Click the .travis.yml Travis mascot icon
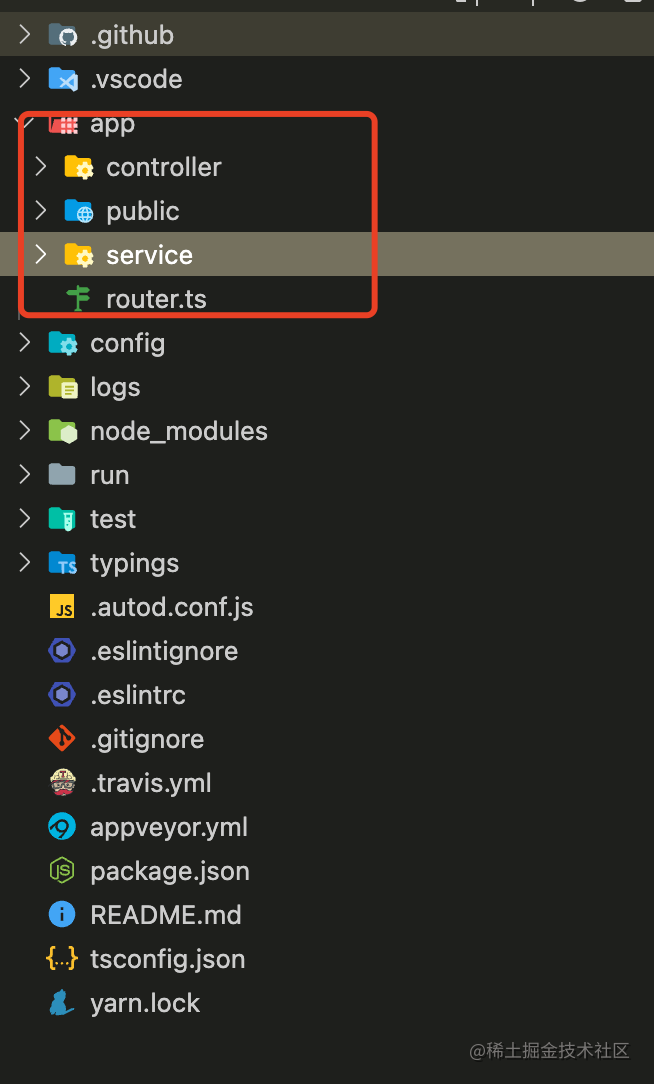The height and width of the screenshot is (1084, 654). pyautogui.click(x=62, y=783)
